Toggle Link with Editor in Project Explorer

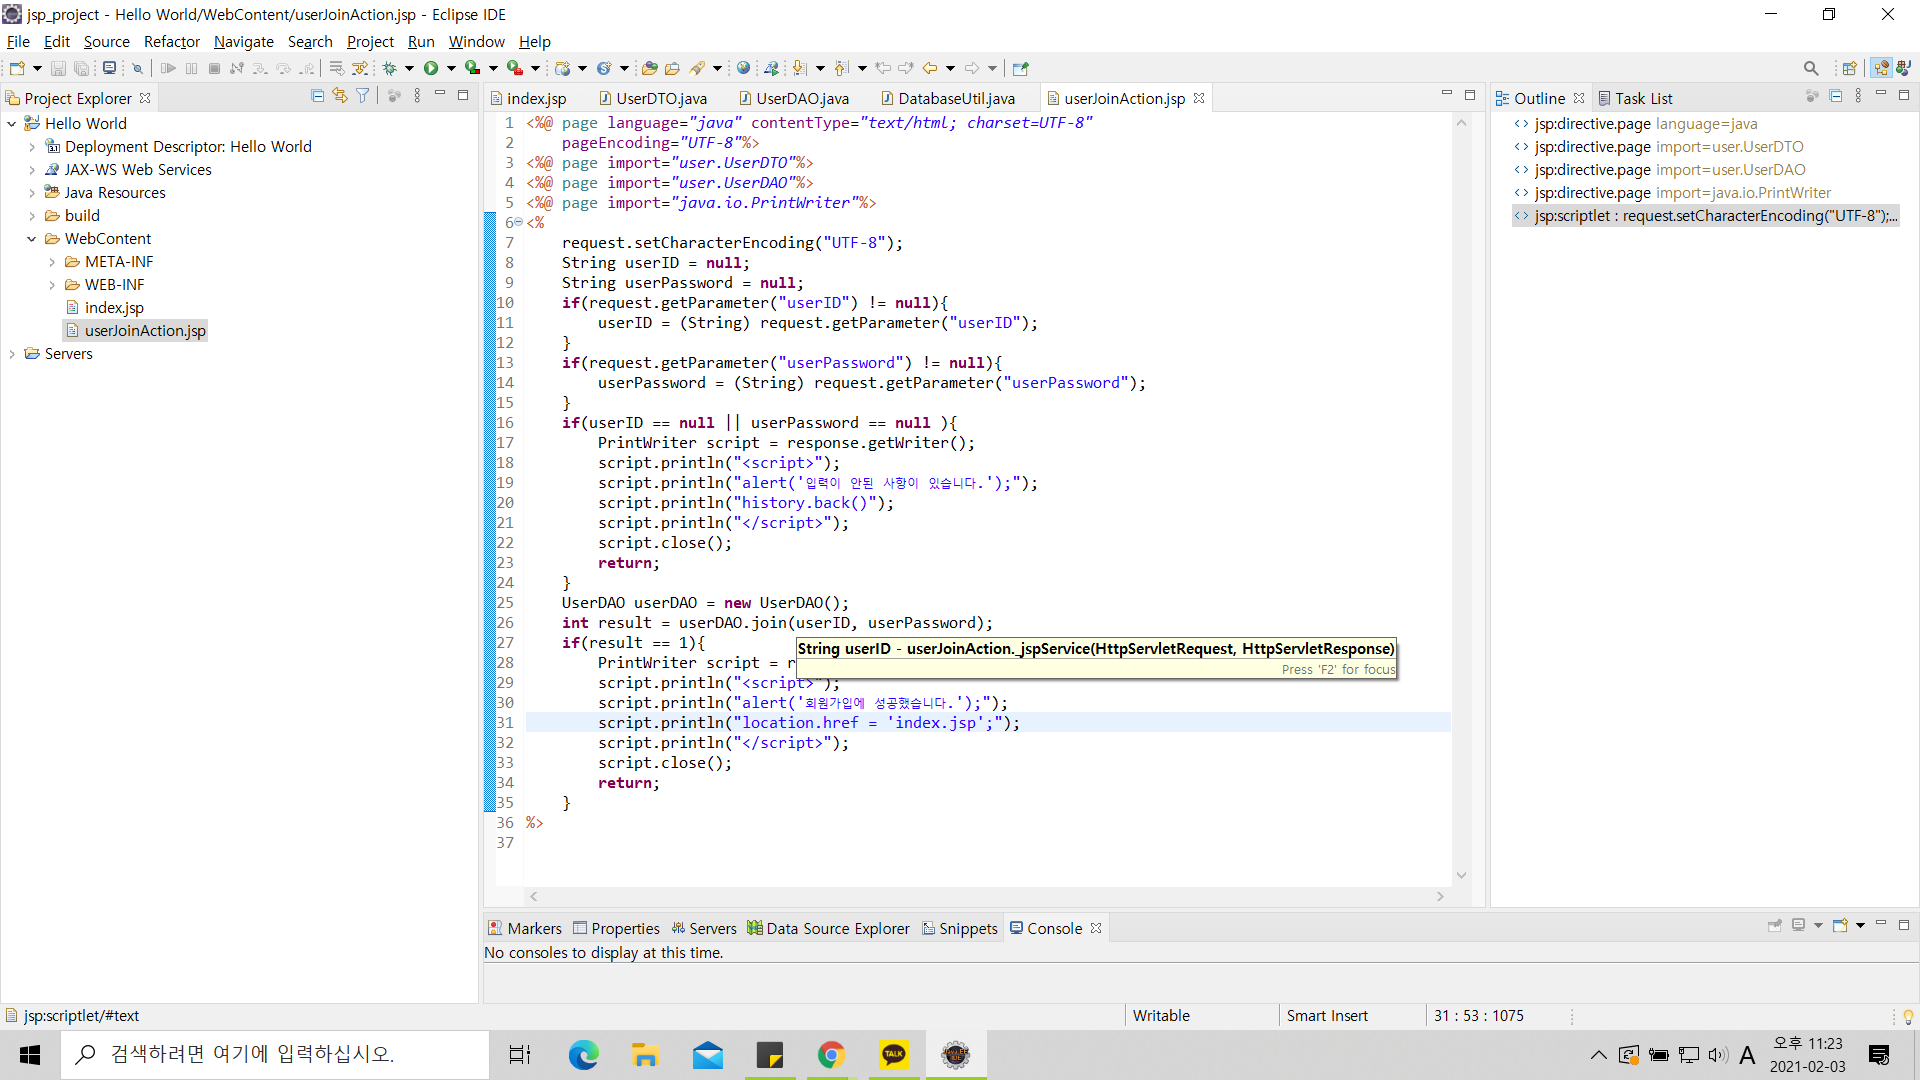[340, 96]
